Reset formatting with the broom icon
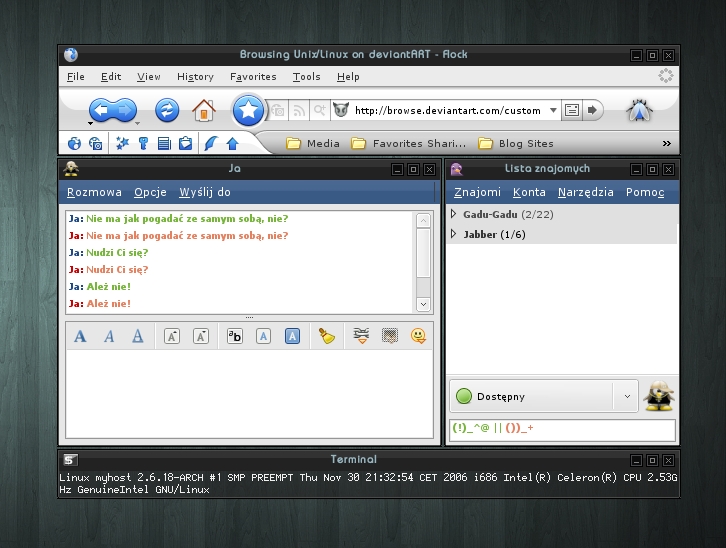 (326, 336)
